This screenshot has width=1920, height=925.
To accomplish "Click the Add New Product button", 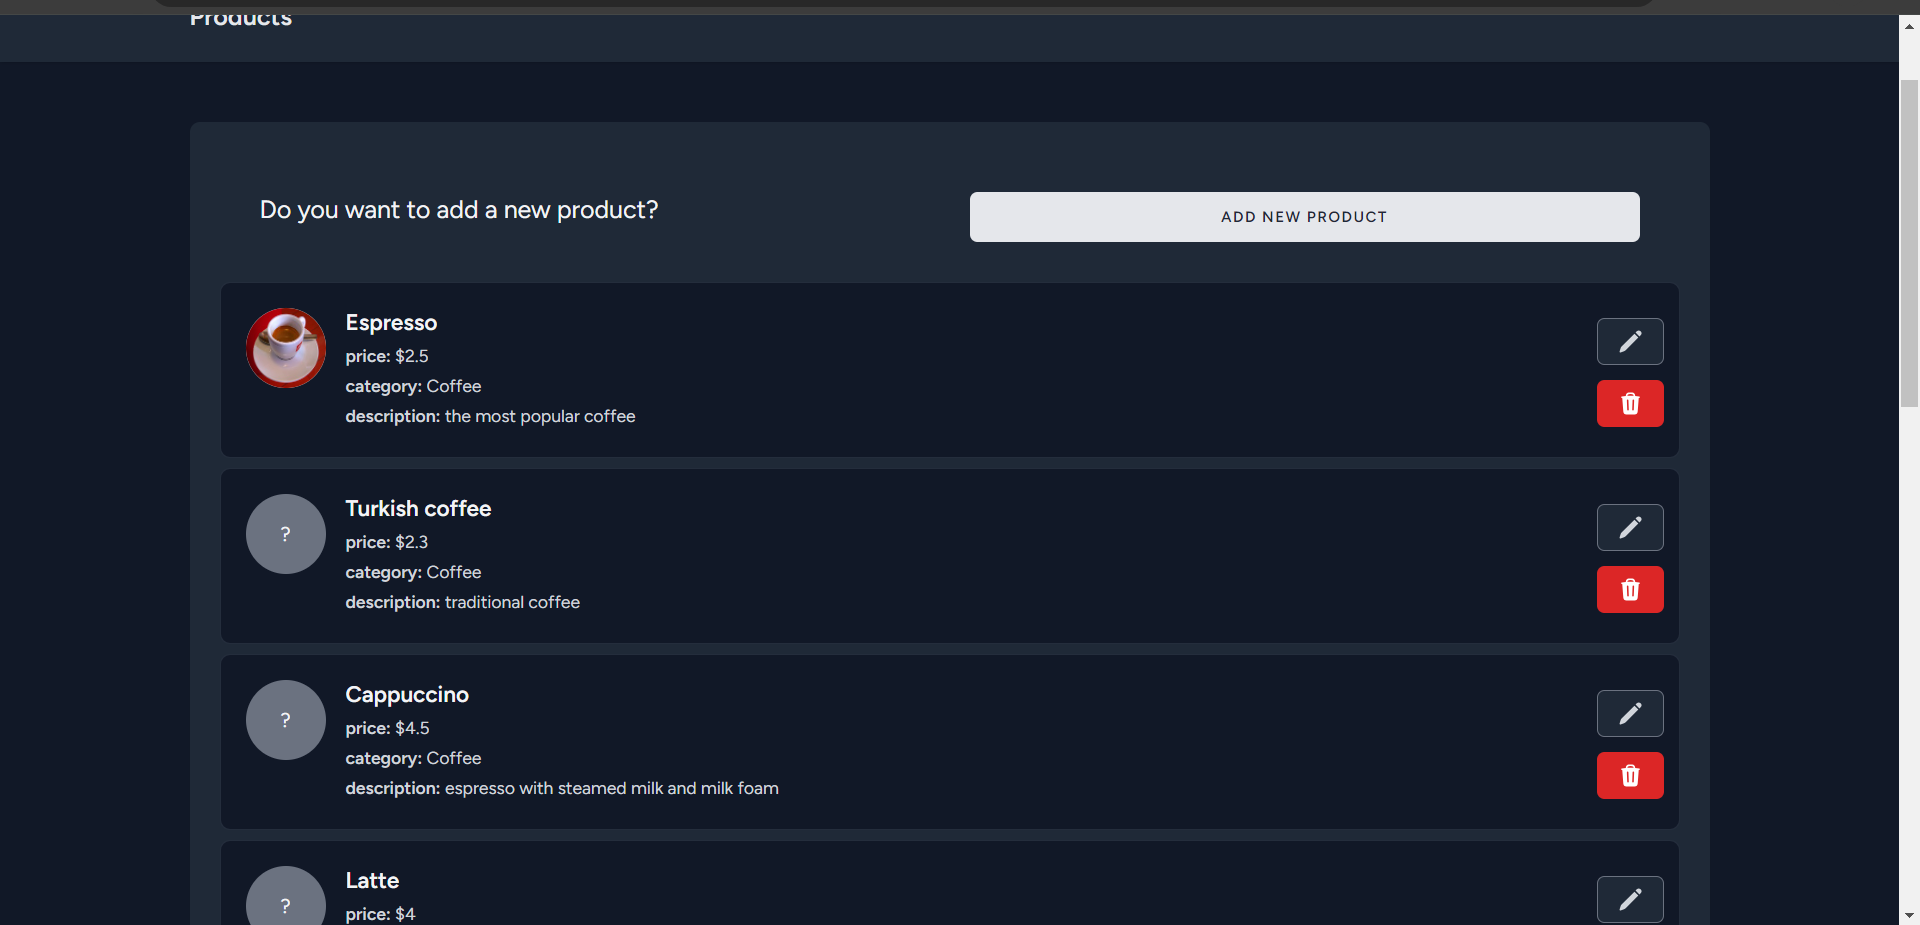I will [1304, 217].
